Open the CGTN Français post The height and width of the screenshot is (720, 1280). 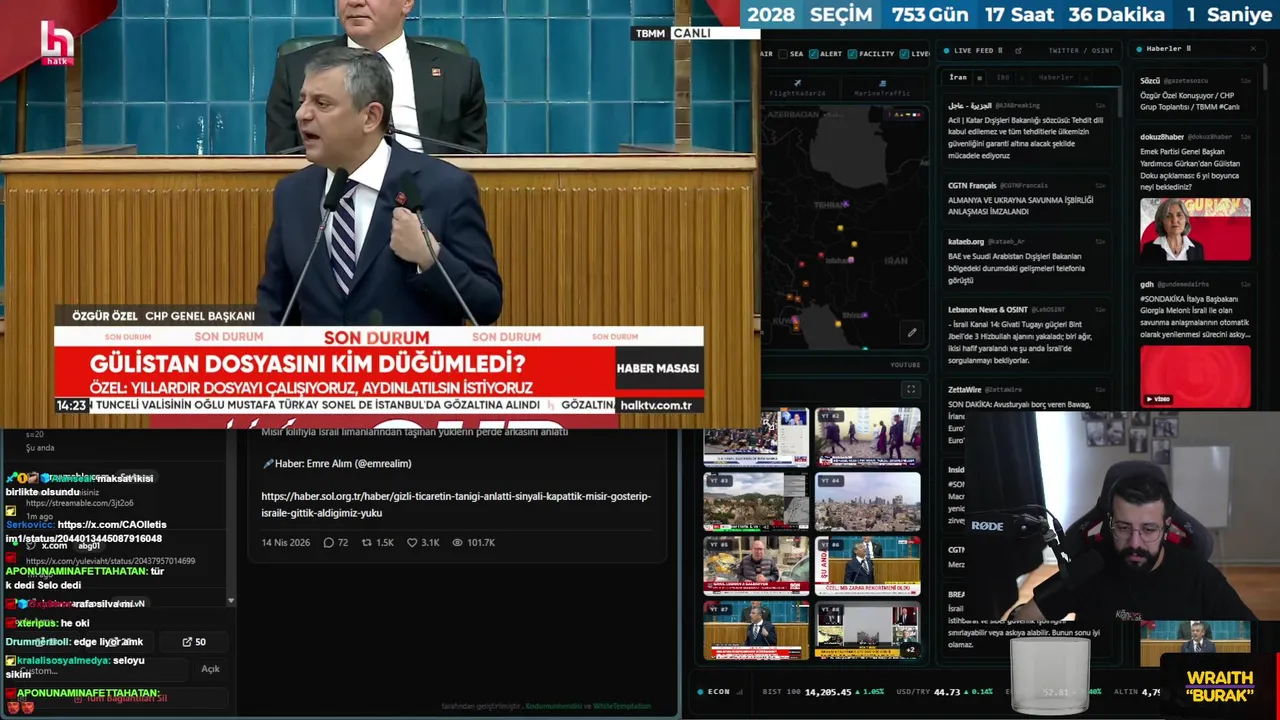1027,198
